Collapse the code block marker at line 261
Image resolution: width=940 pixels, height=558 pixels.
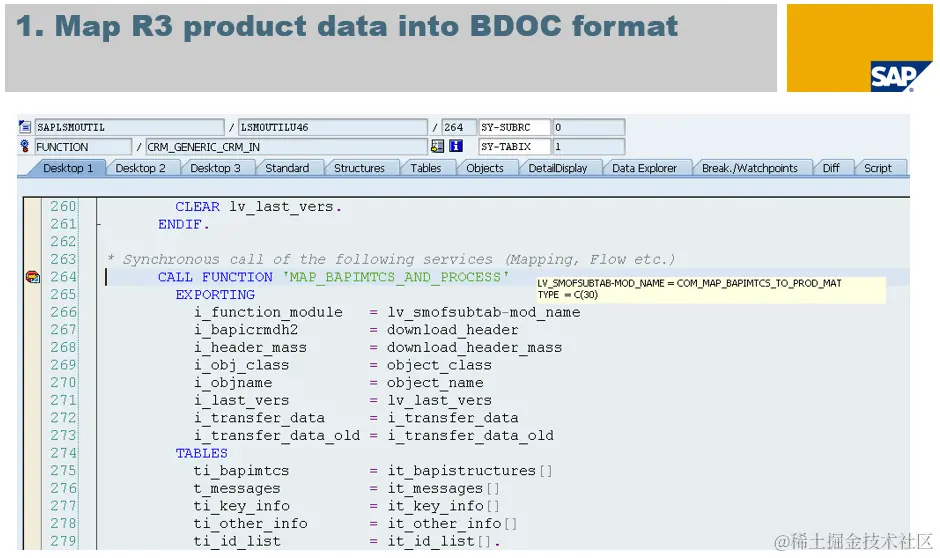pos(98,225)
